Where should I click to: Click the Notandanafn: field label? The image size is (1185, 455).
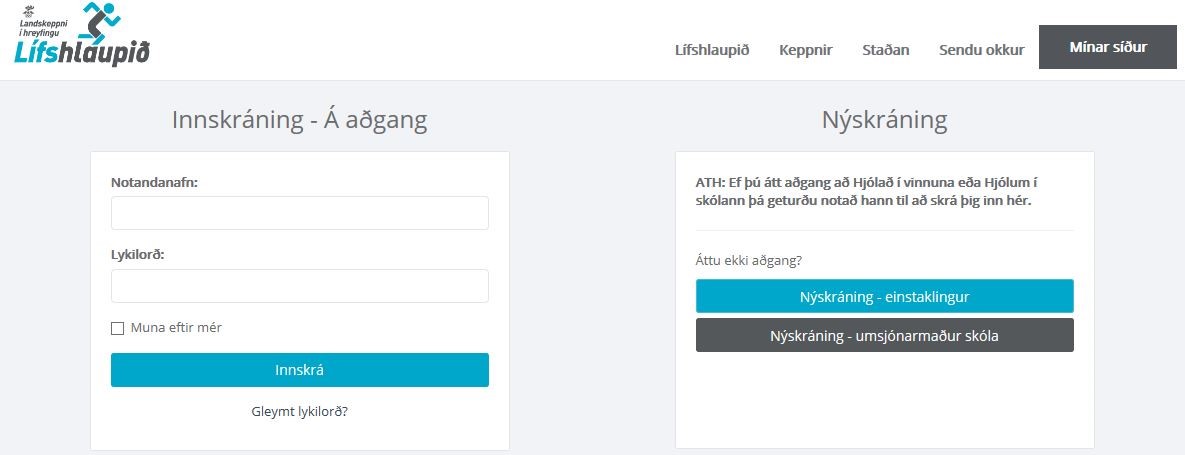154,182
